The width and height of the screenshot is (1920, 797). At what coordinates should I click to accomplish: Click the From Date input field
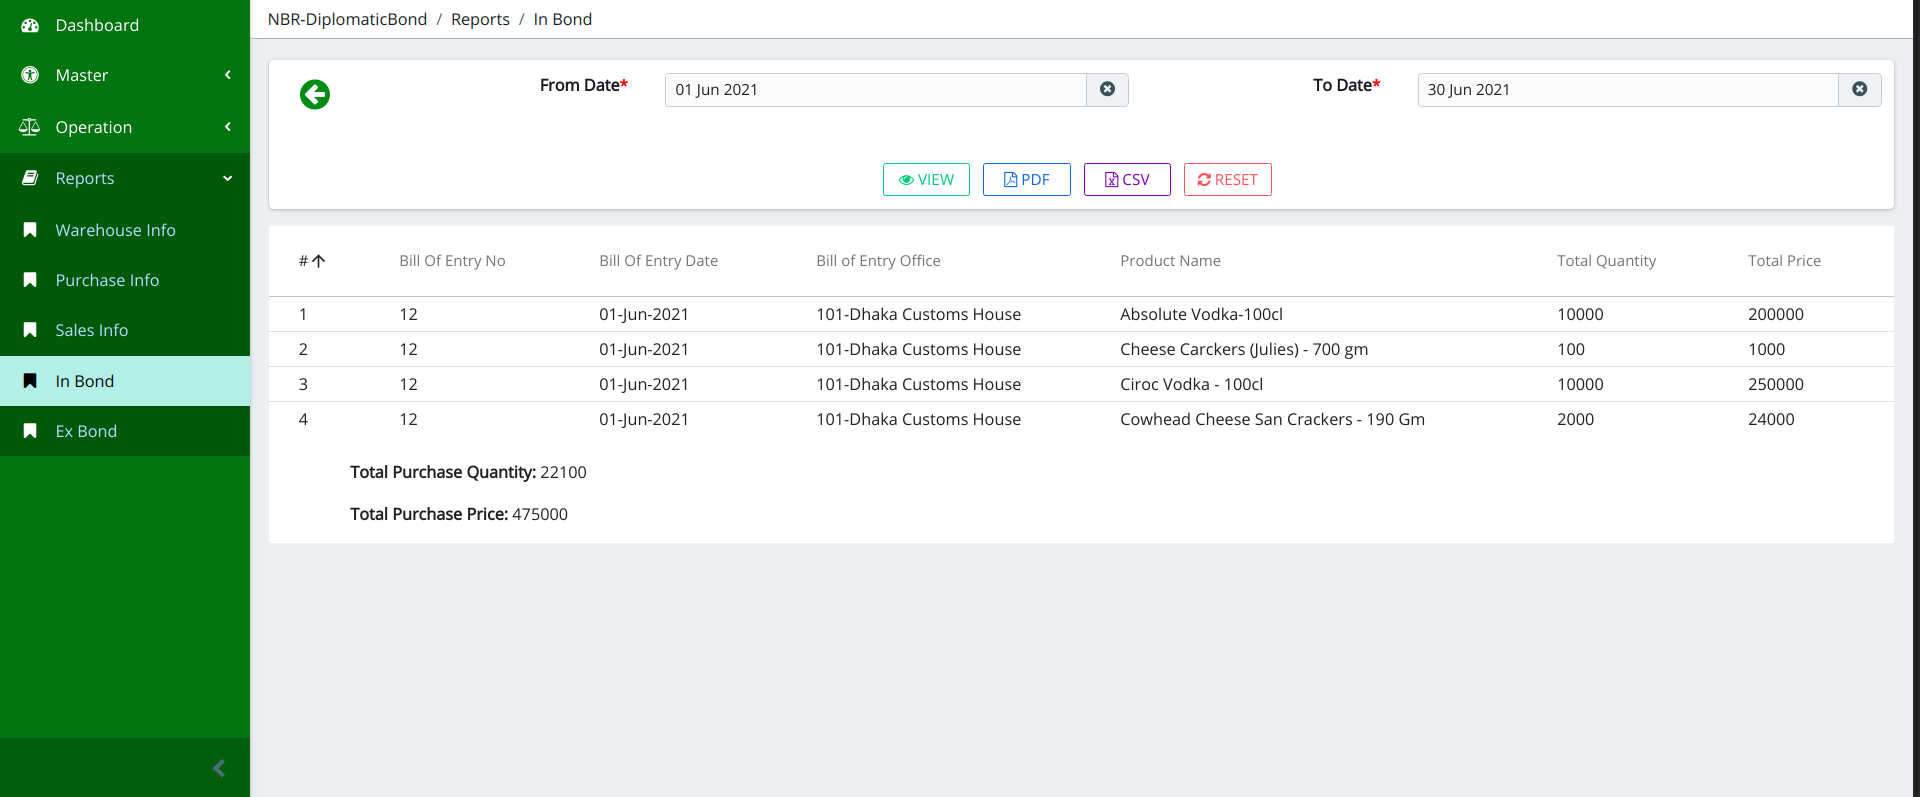pyautogui.click(x=876, y=90)
